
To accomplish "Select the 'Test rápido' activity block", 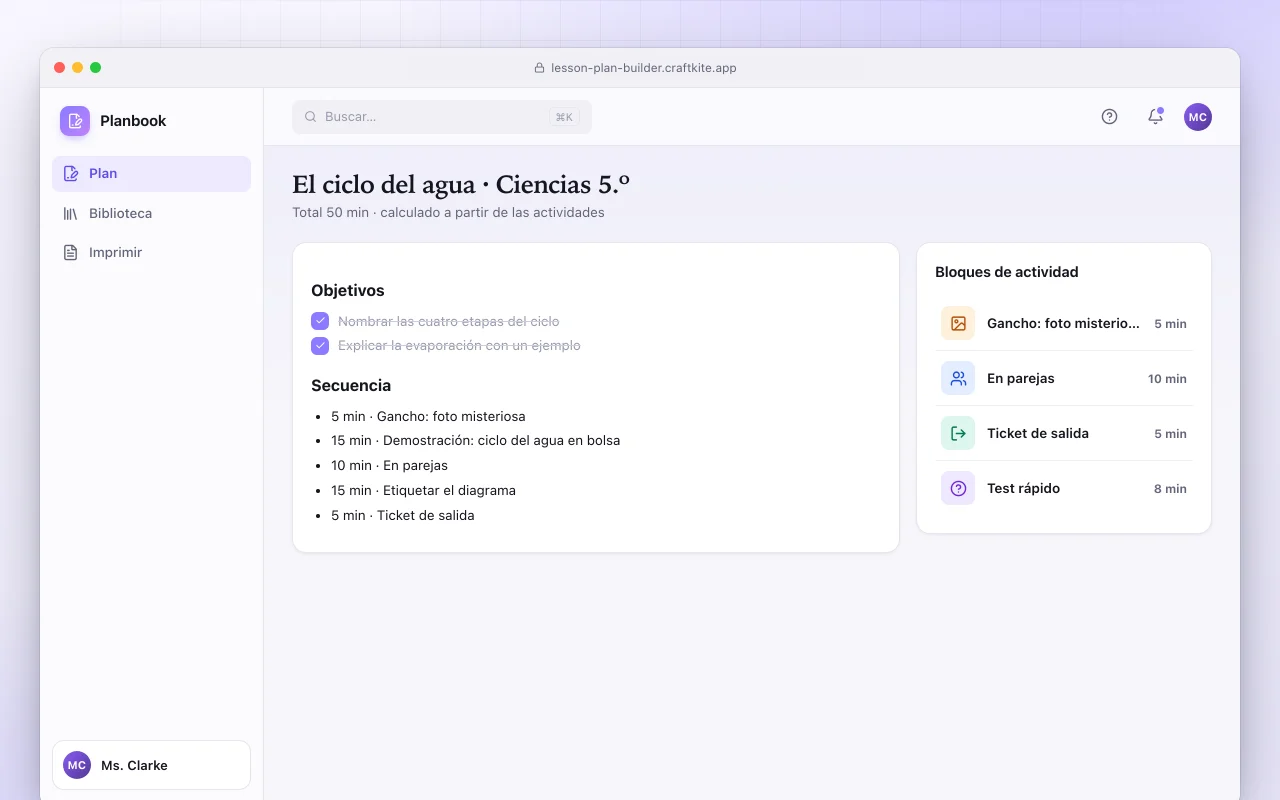I will (x=1064, y=488).
